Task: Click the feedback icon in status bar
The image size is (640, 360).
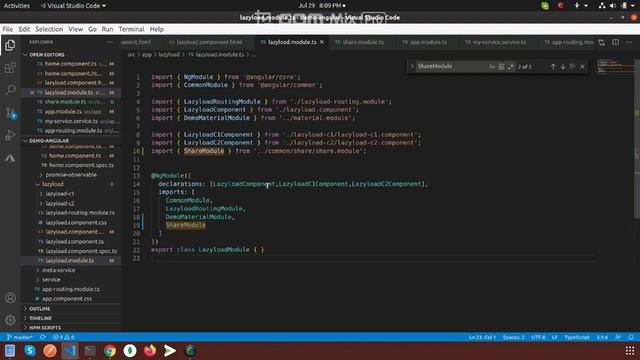Action: (x=618, y=337)
